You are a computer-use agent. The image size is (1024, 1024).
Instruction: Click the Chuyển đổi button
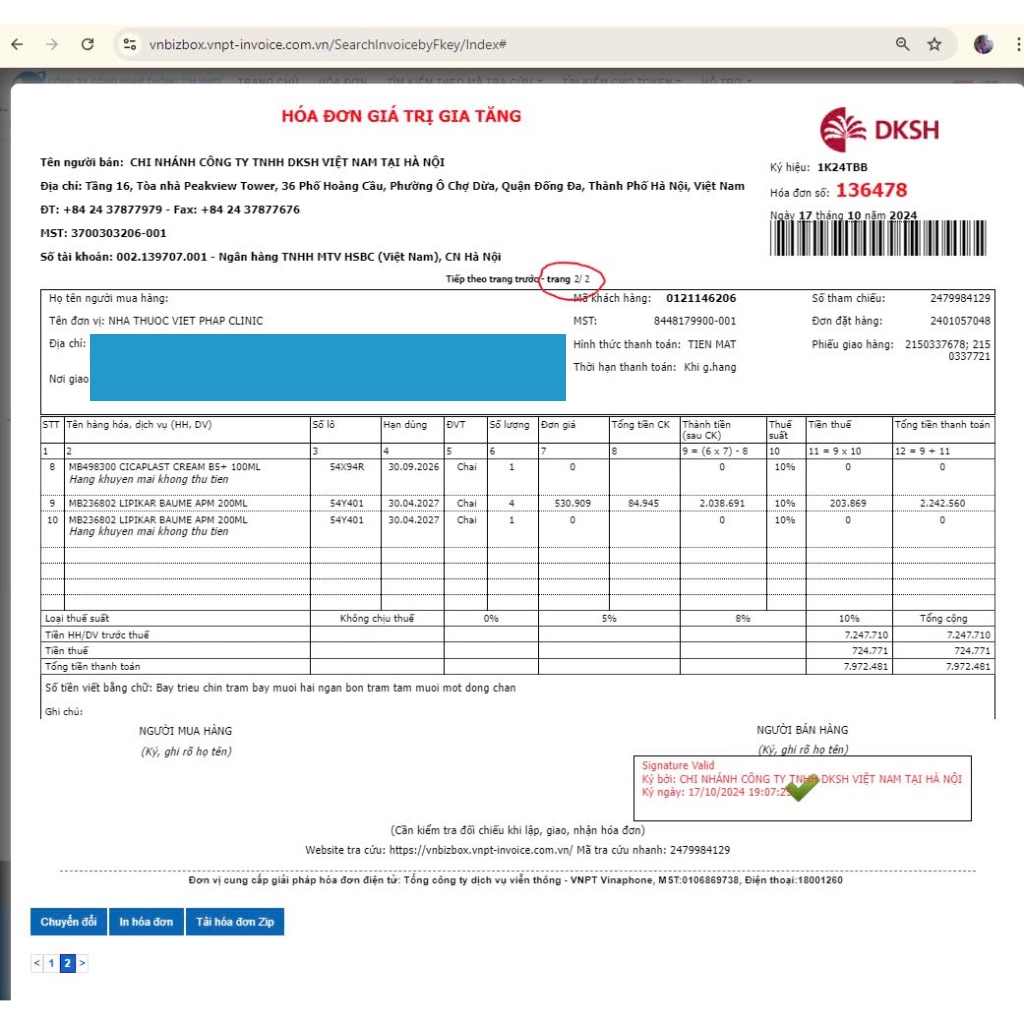69,921
